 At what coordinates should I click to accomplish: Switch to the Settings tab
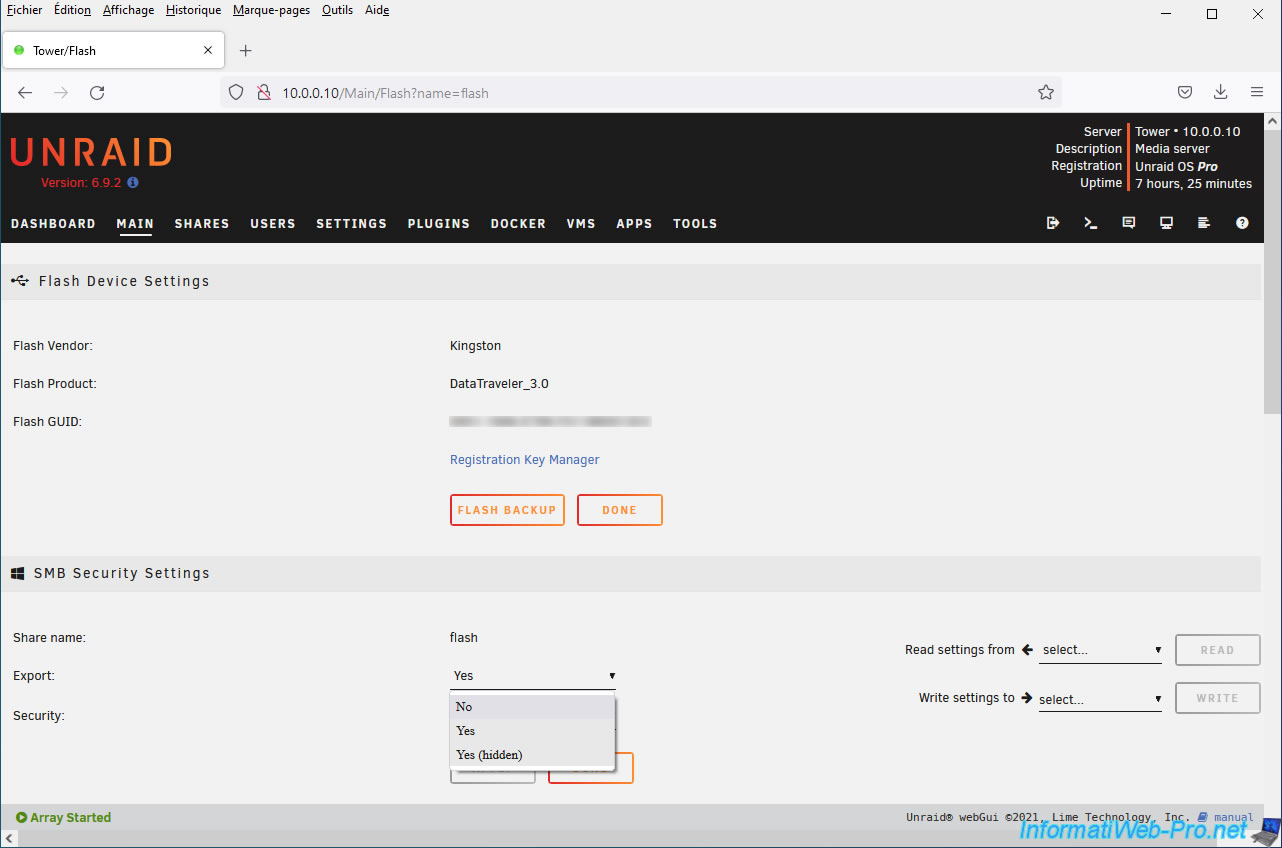pos(351,224)
